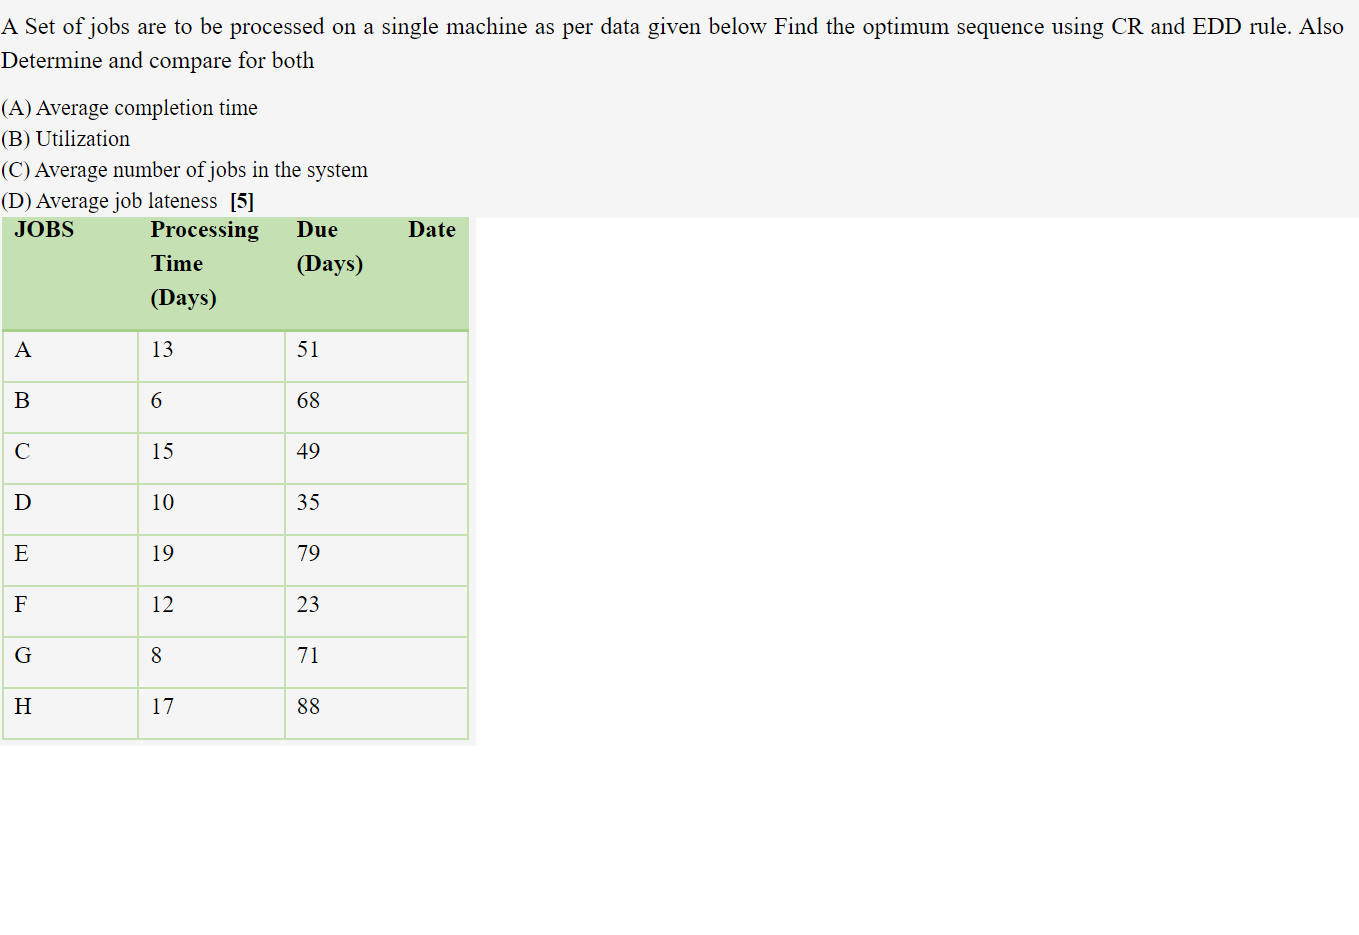Click processing time 19 for job E
The image size is (1359, 935).
pos(162,554)
